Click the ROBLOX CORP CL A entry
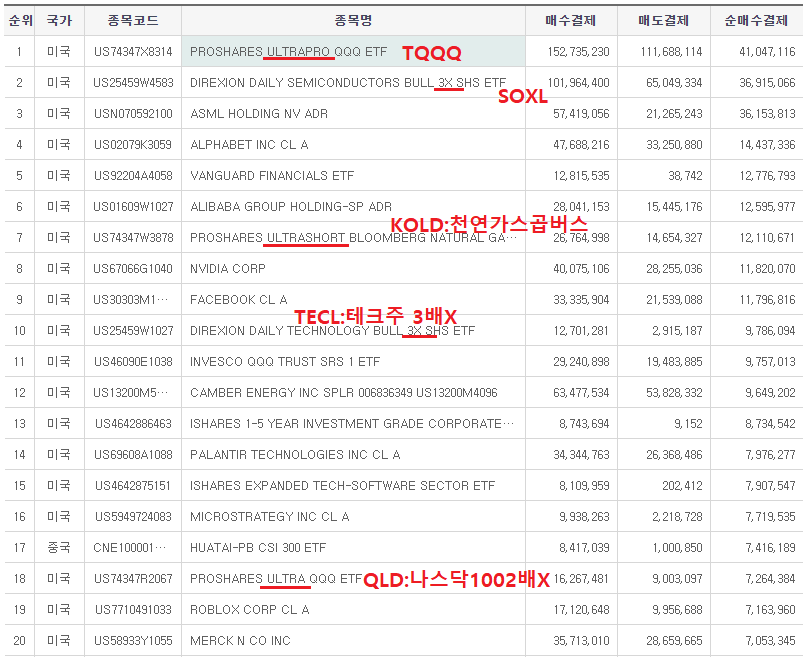 point(250,610)
